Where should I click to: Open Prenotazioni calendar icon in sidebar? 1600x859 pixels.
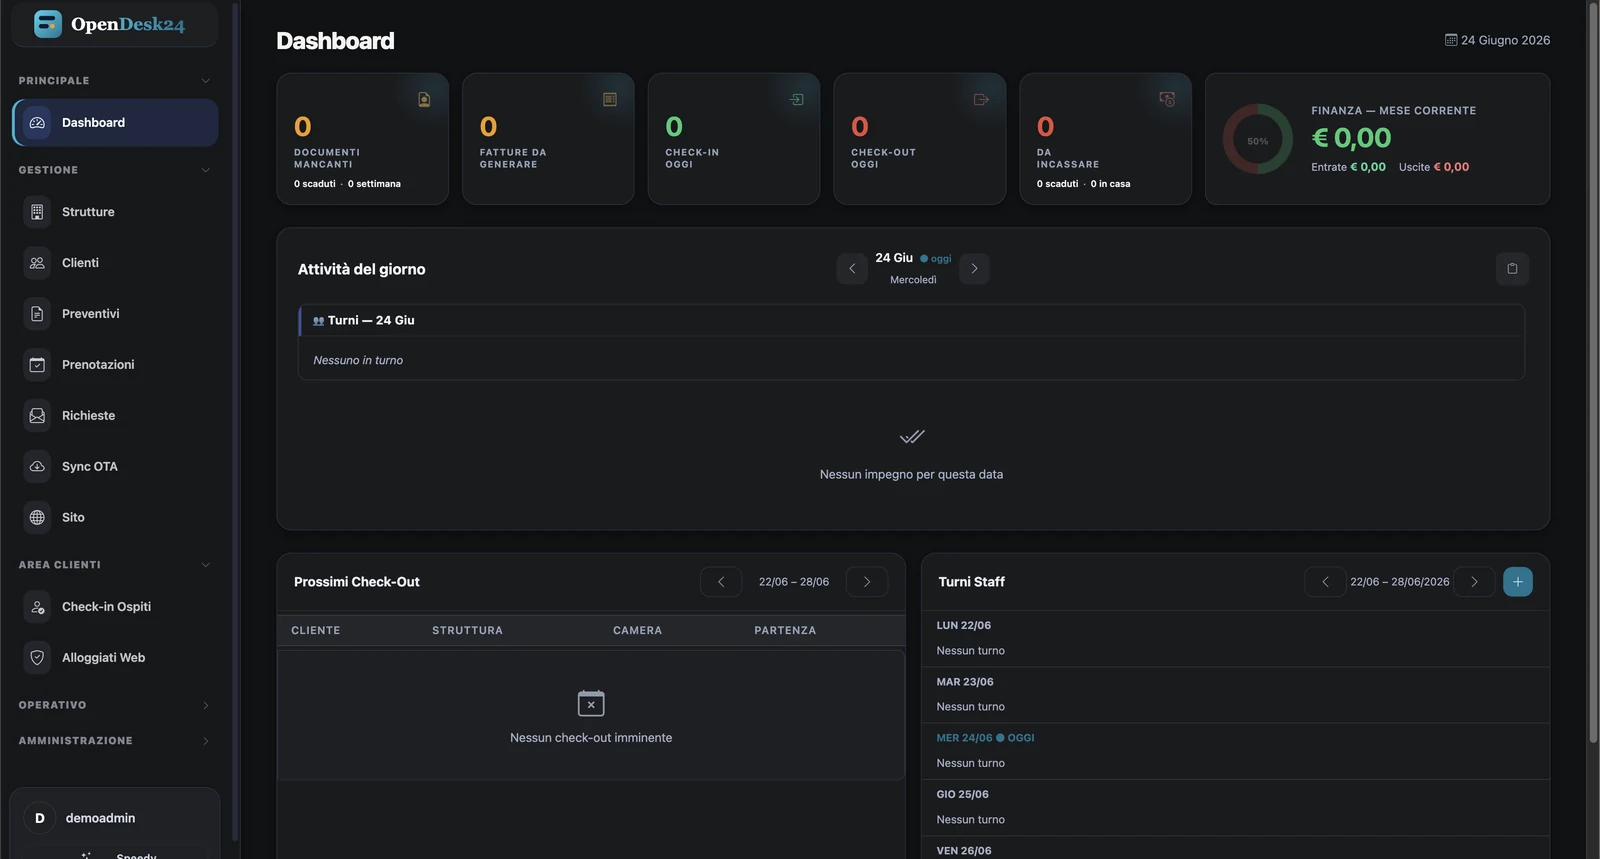(37, 365)
